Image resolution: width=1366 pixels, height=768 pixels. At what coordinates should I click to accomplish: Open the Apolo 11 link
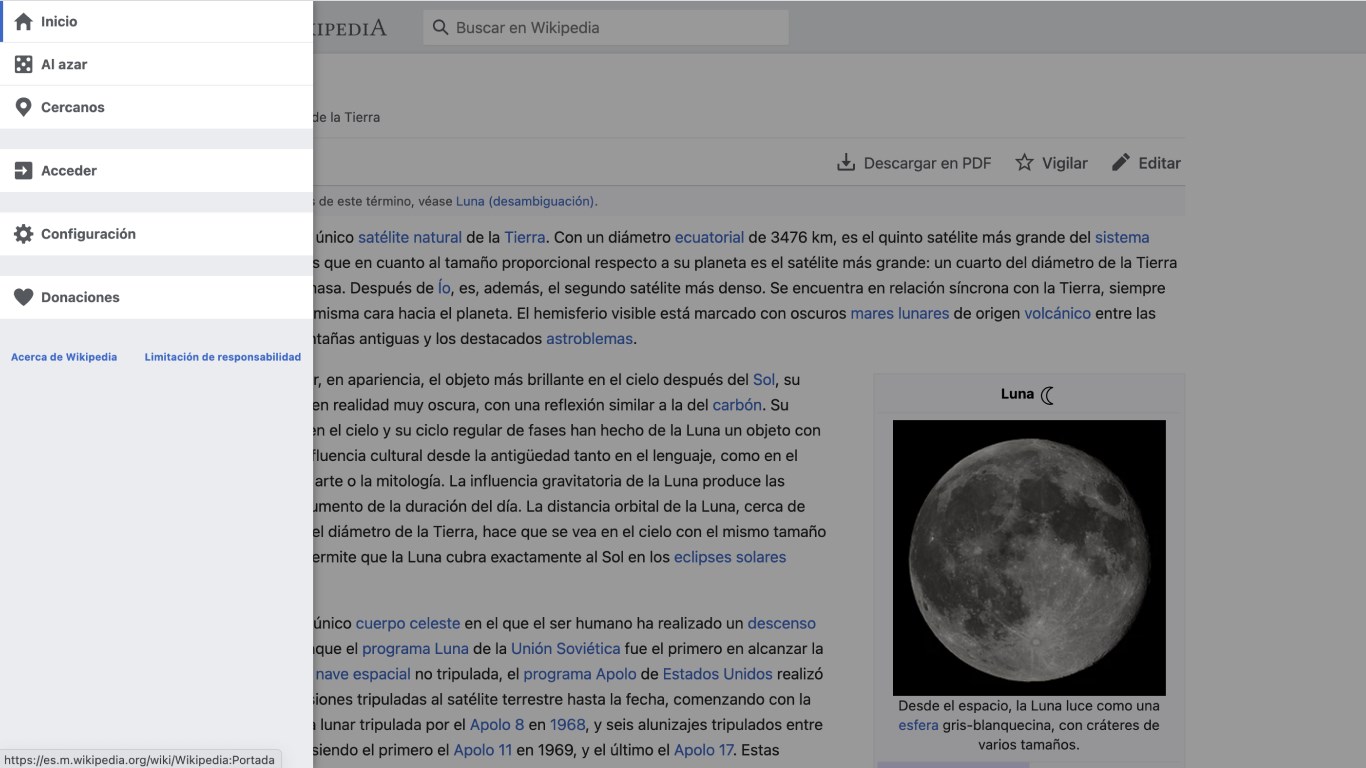(x=483, y=750)
